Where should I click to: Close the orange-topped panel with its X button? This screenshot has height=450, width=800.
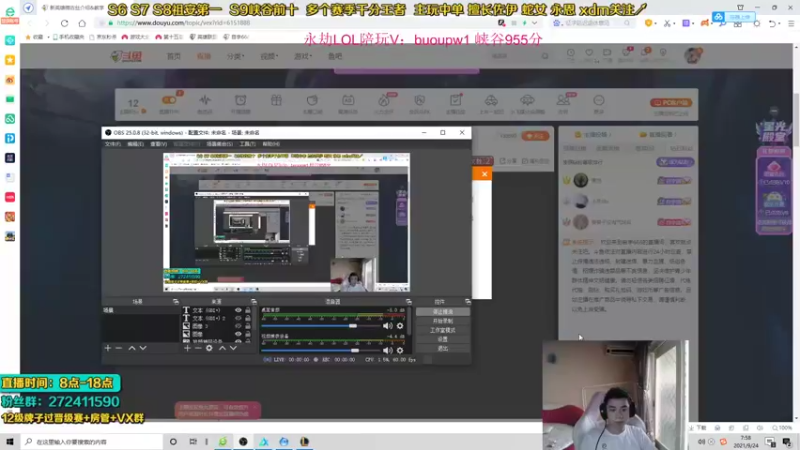pyautogui.click(x=484, y=174)
